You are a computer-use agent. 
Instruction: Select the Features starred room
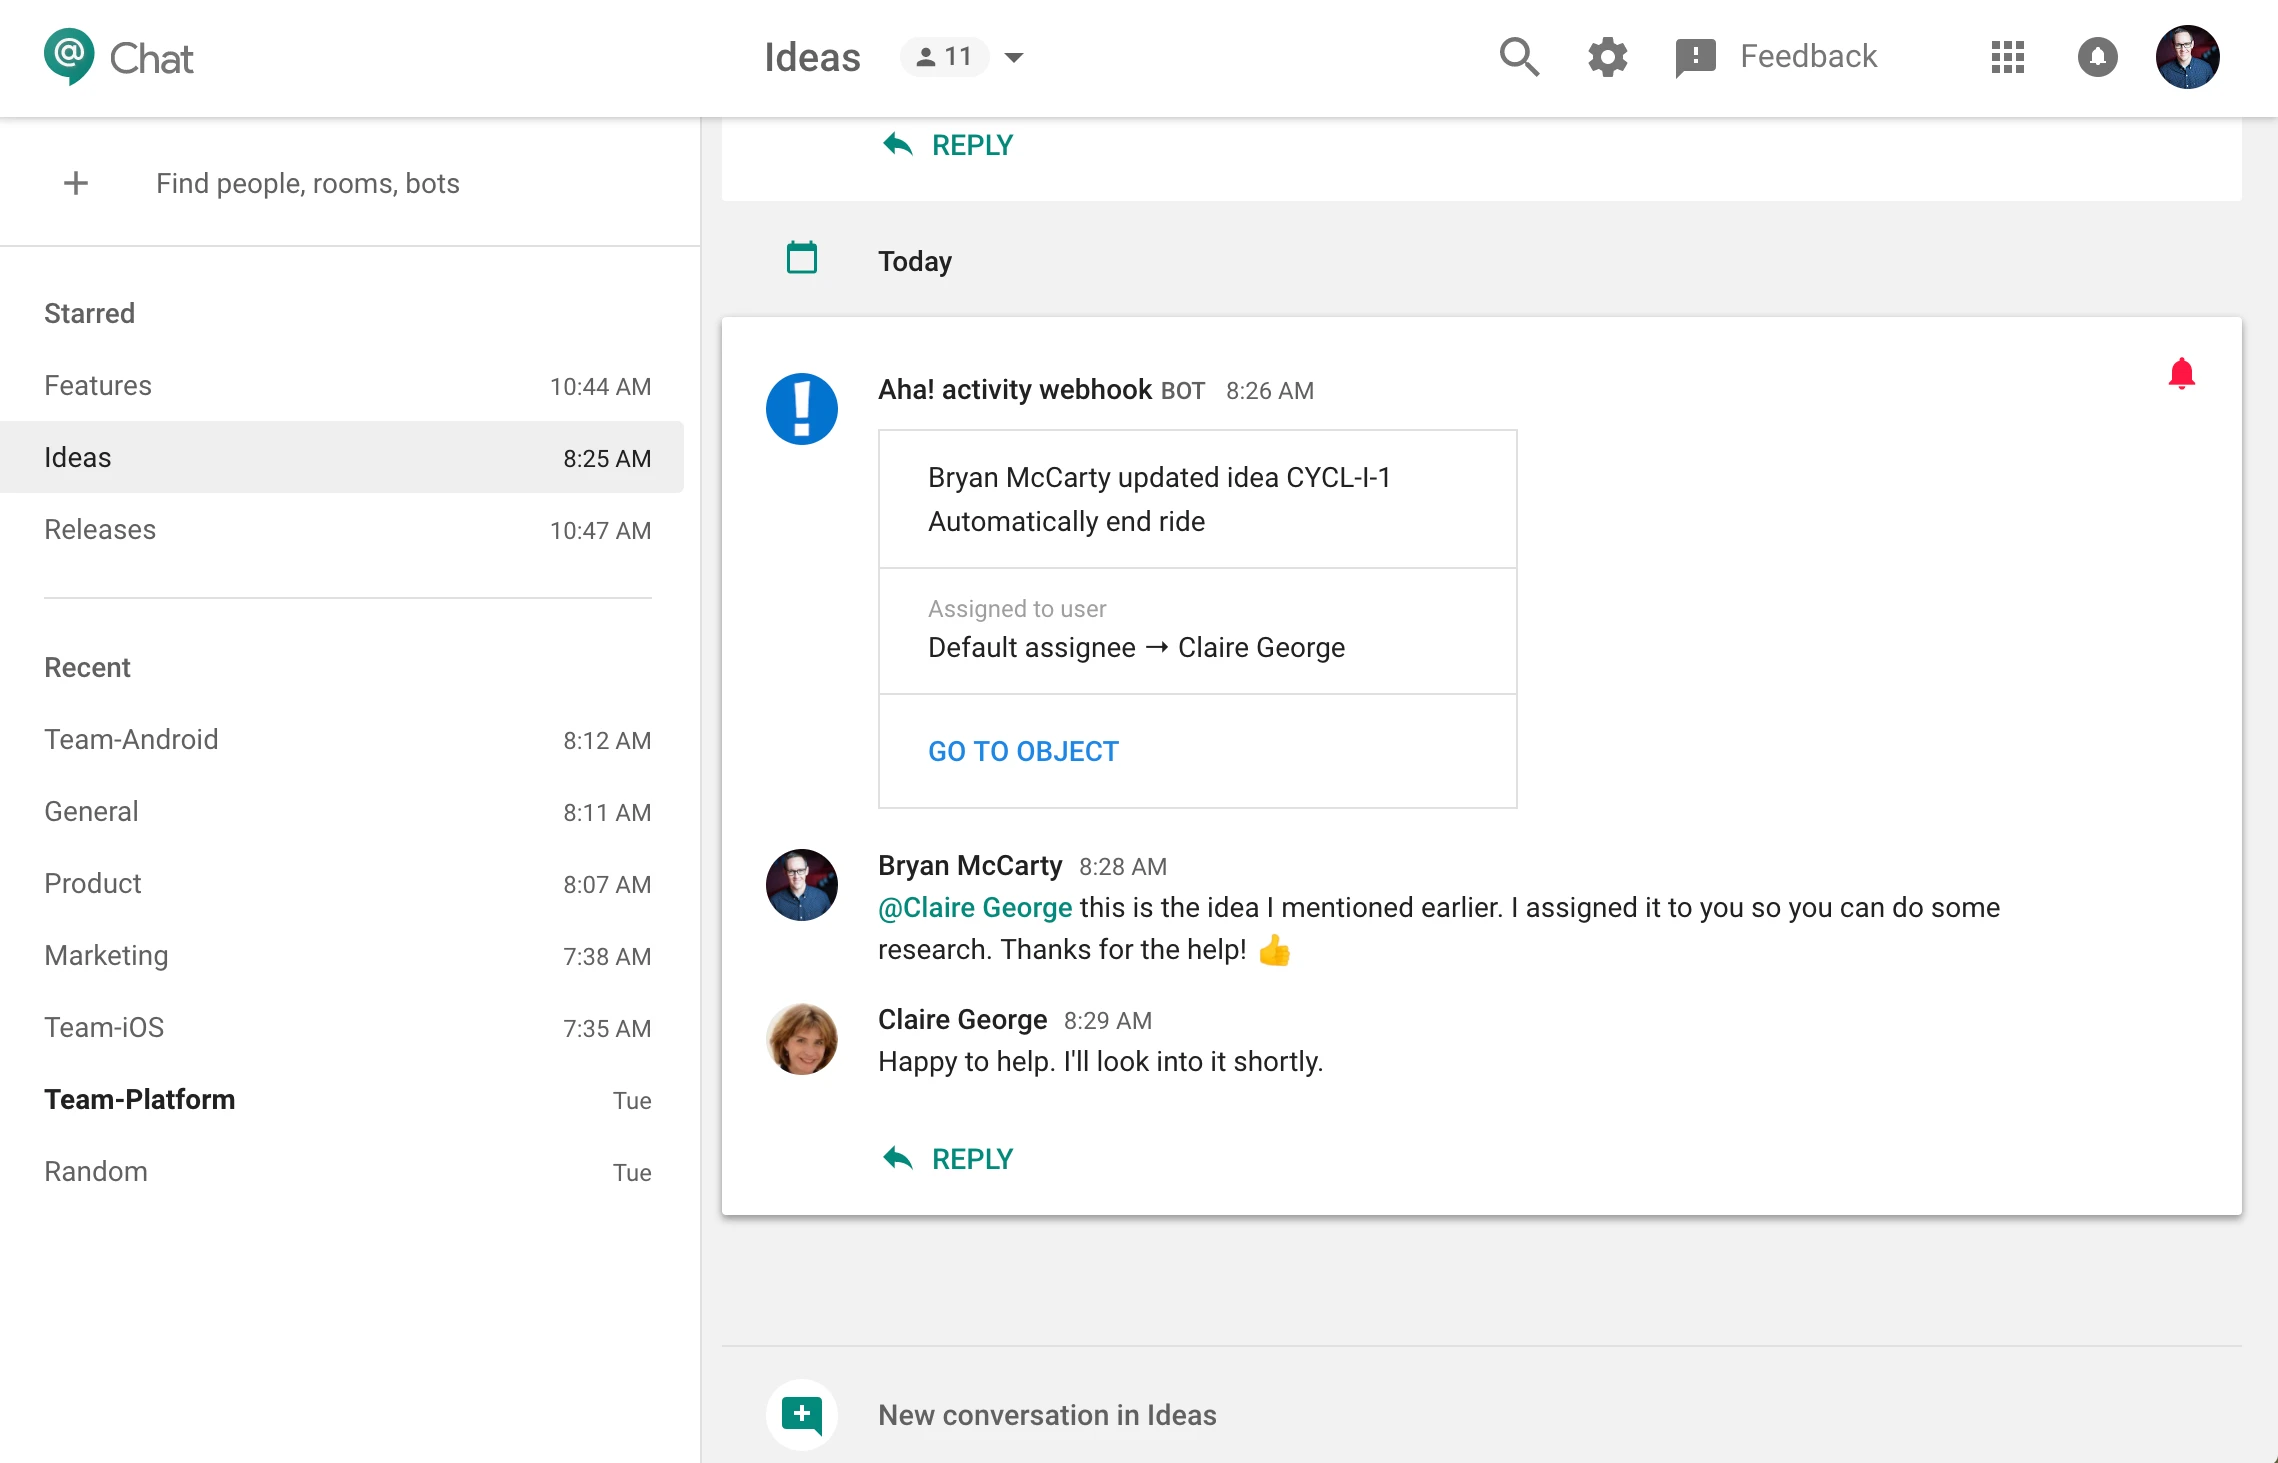(x=97, y=385)
